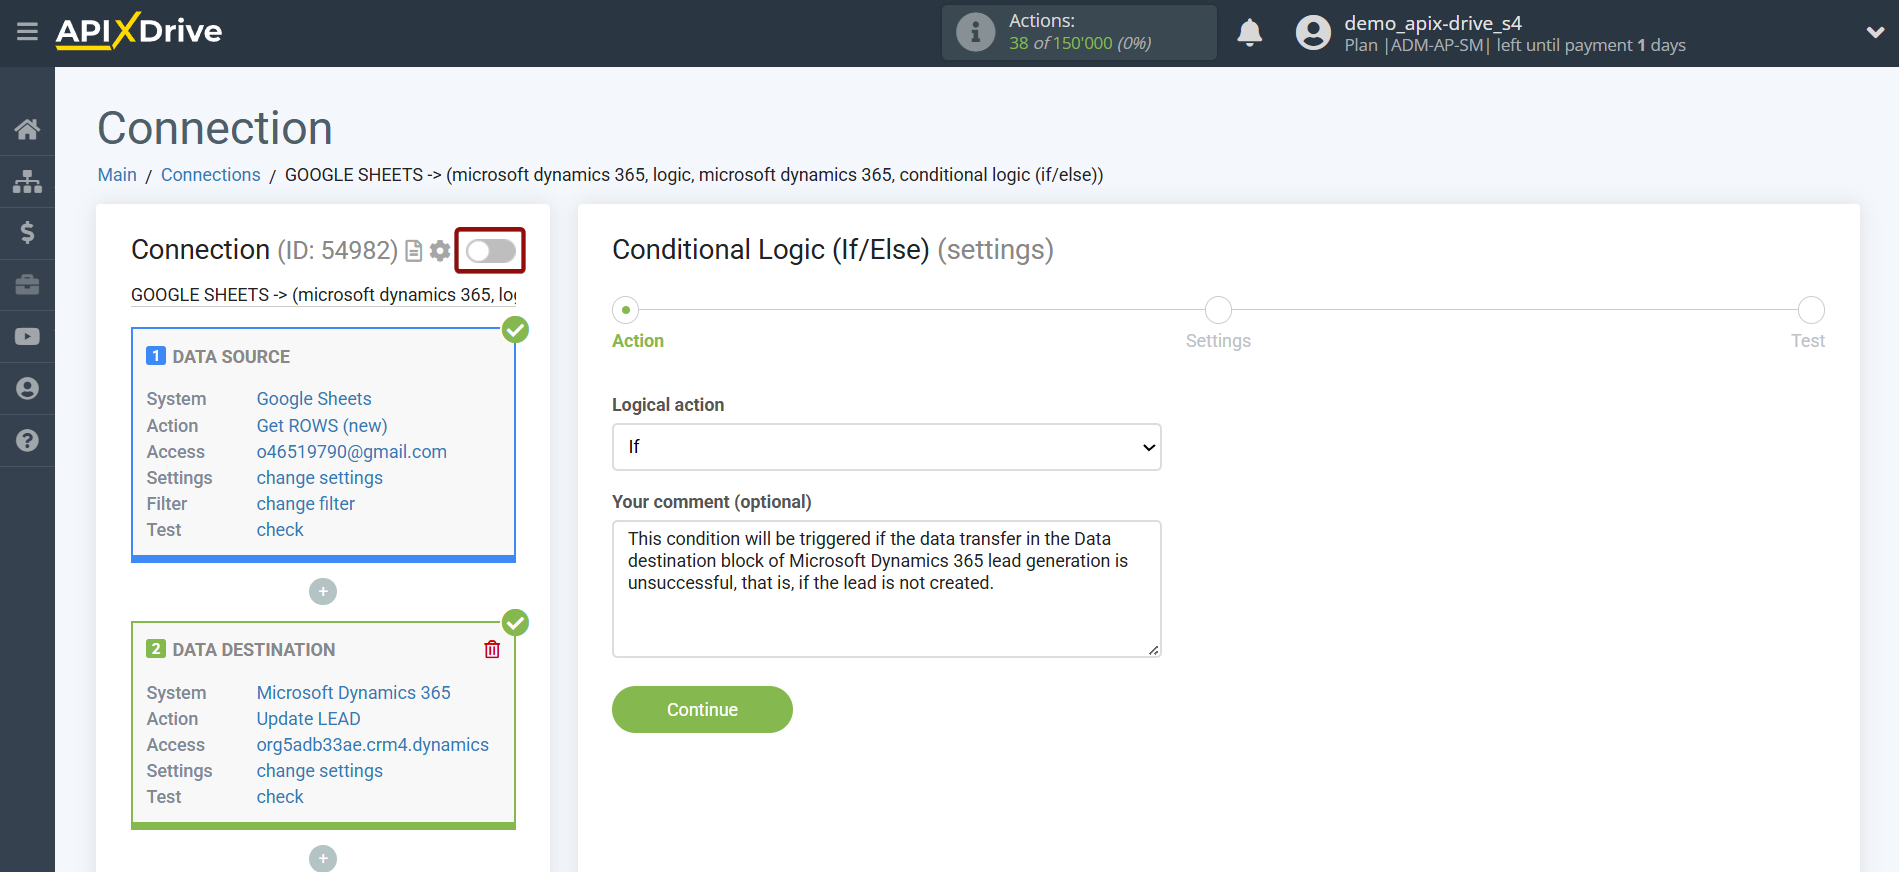
Task: Open the Get ROWS (new) action link
Action: point(322,426)
